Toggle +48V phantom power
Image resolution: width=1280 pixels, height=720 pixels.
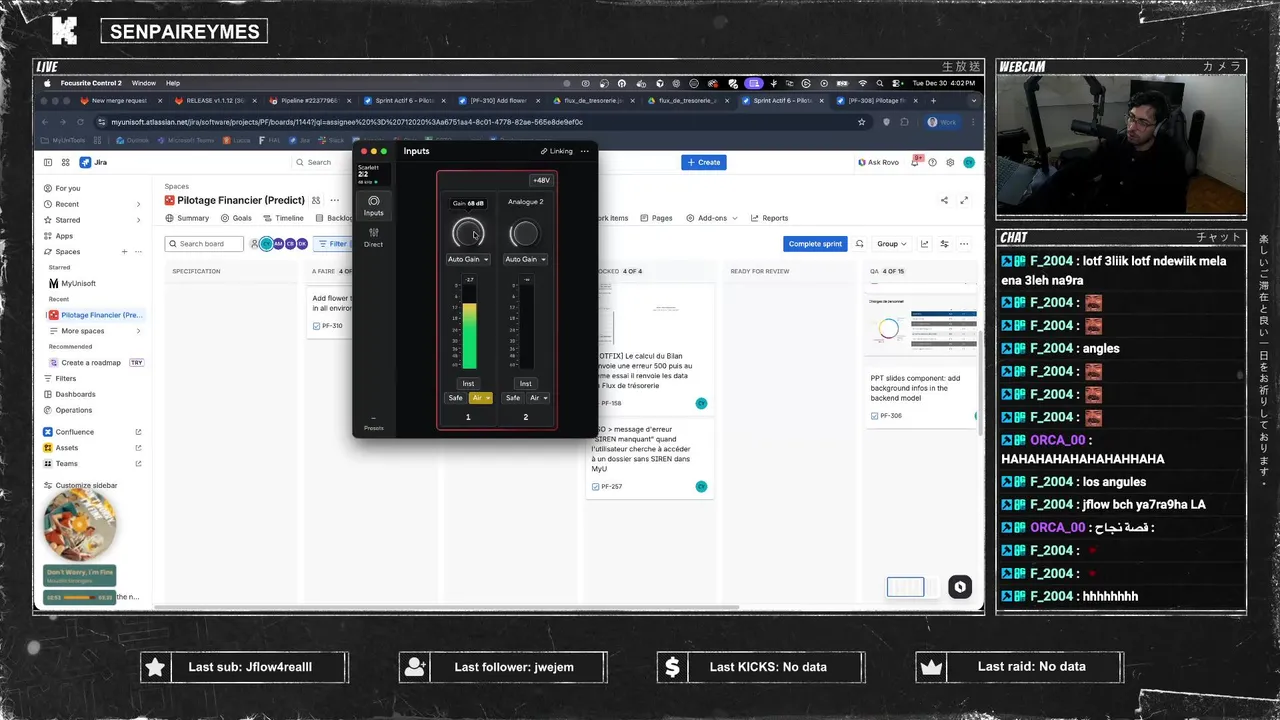pos(541,180)
